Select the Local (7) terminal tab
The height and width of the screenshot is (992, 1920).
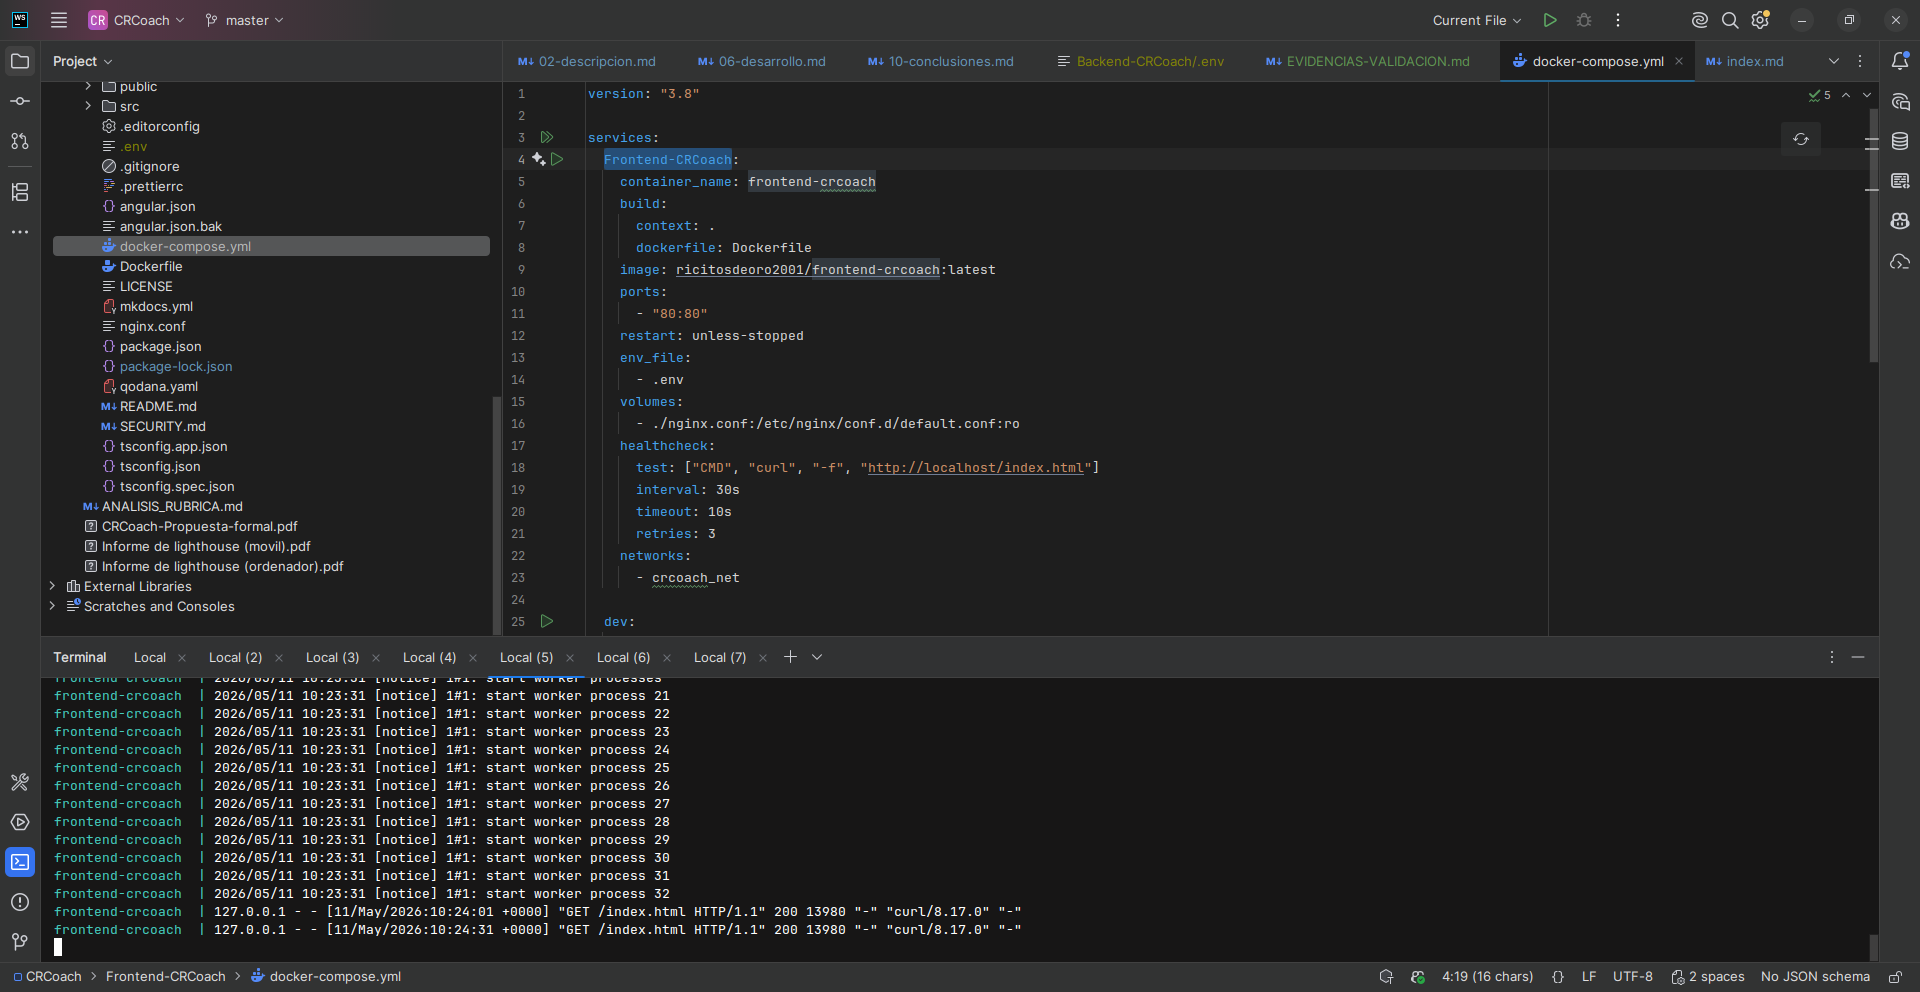click(720, 657)
